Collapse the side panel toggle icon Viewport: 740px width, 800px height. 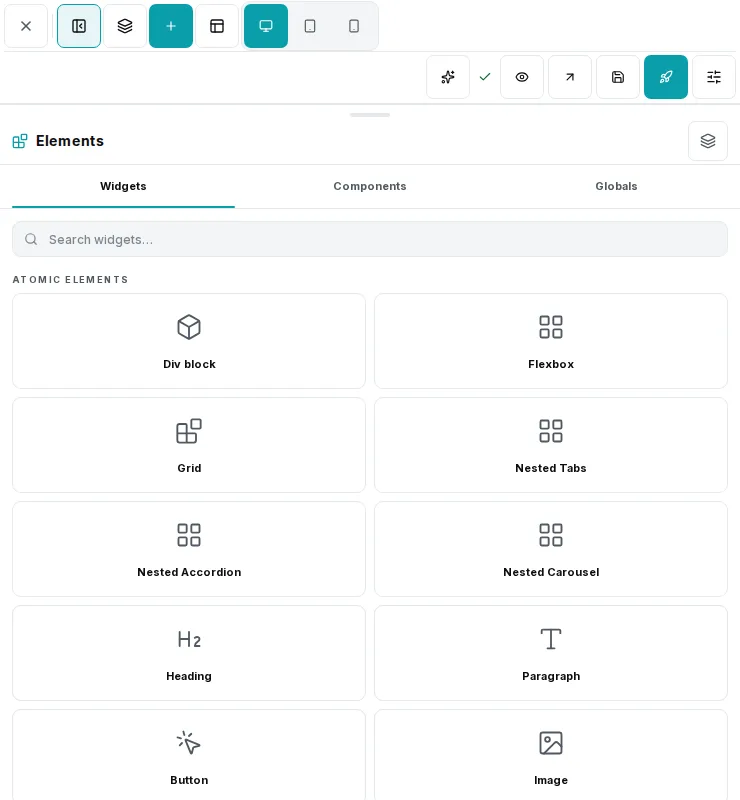pyautogui.click(x=79, y=26)
